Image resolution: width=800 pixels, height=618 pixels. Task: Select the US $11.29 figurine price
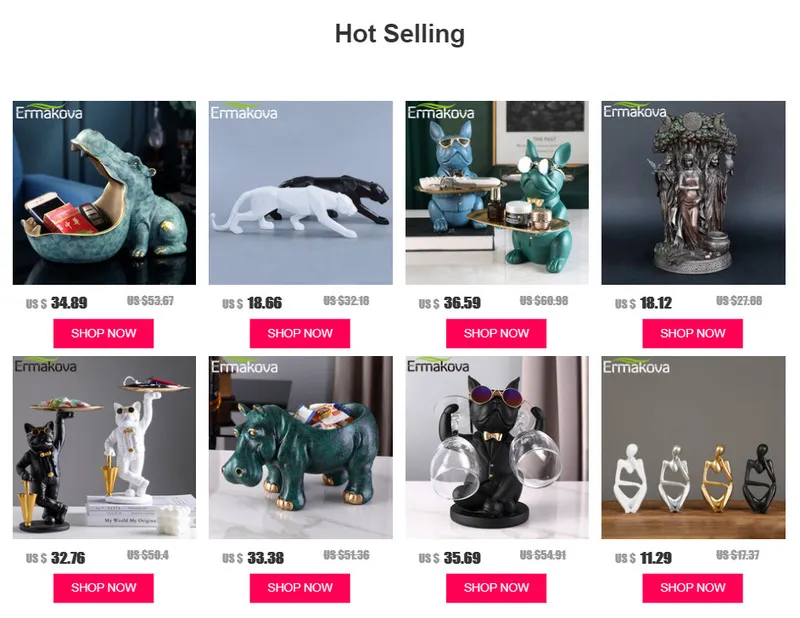[x=643, y=558]
